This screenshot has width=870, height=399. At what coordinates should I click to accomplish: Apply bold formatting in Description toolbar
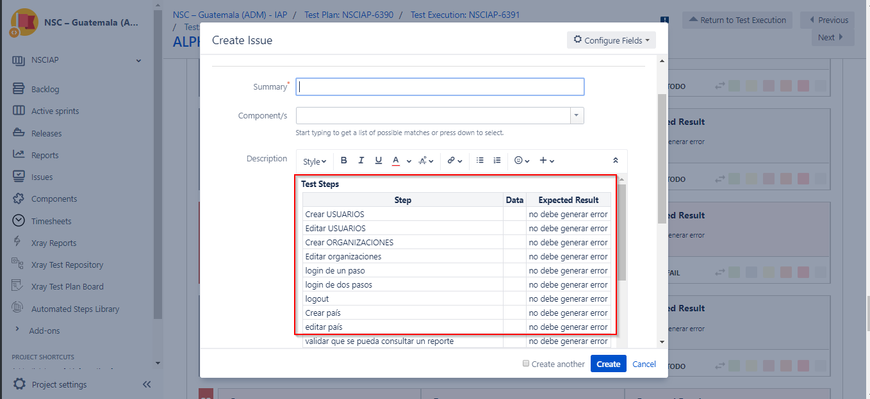[343, 160]
